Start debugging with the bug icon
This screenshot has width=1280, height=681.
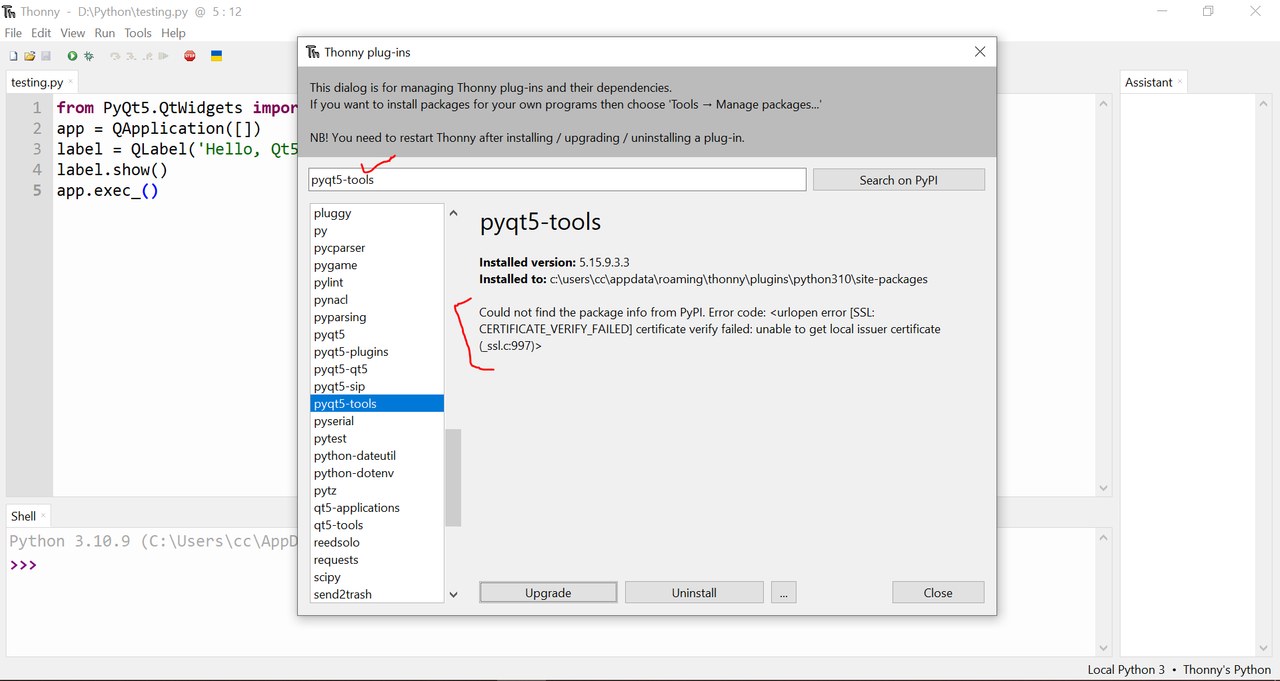89,56
